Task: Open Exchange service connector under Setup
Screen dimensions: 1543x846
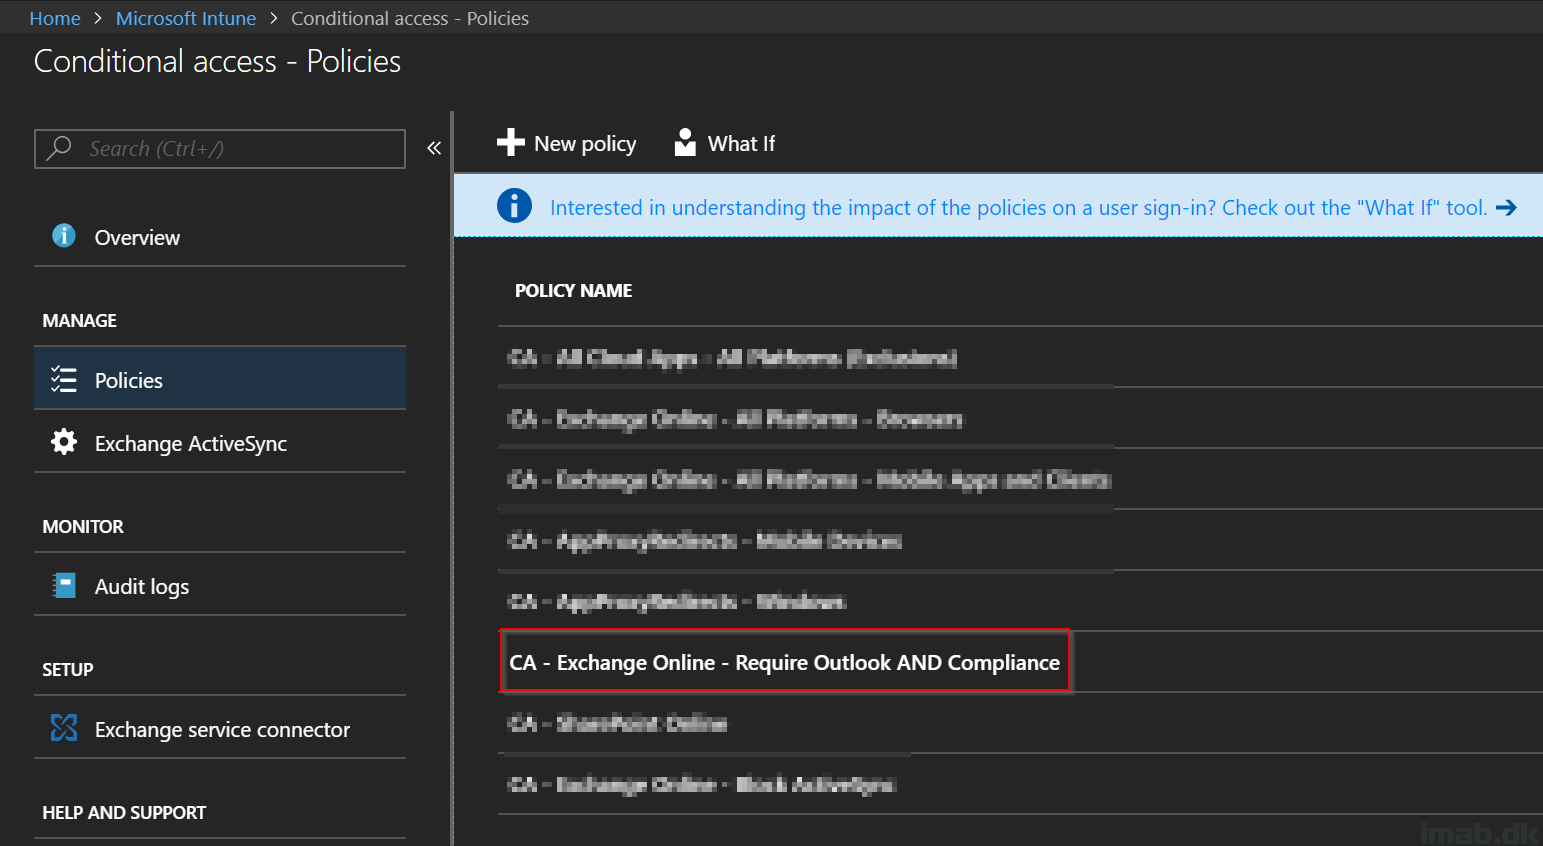Action: (220, 729)
